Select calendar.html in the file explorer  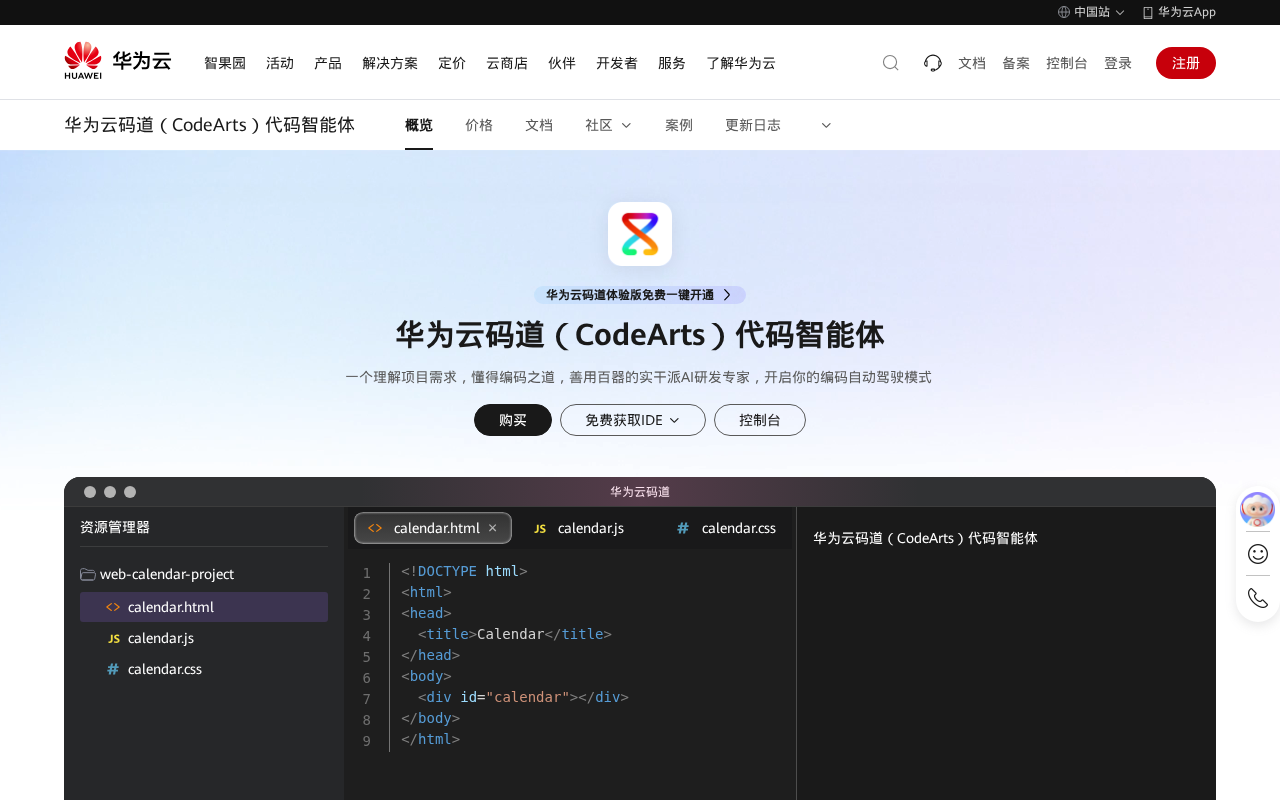point(204,607)
